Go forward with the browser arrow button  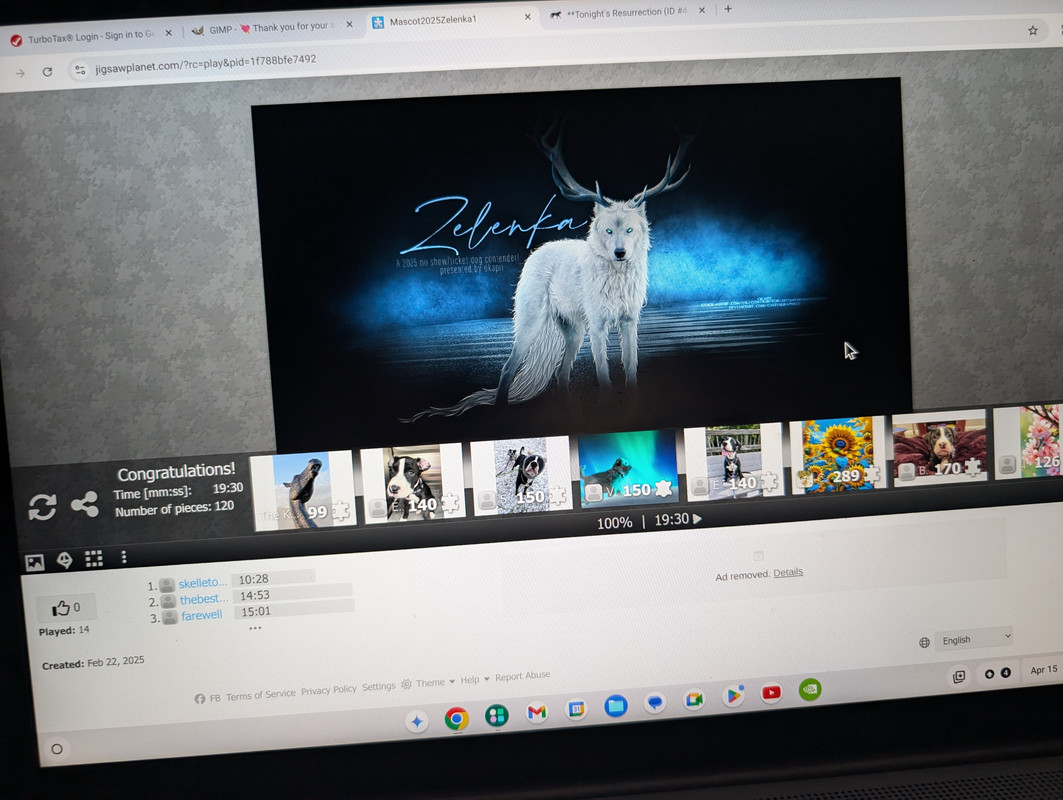pyautogui.click(x=20, y=73)
